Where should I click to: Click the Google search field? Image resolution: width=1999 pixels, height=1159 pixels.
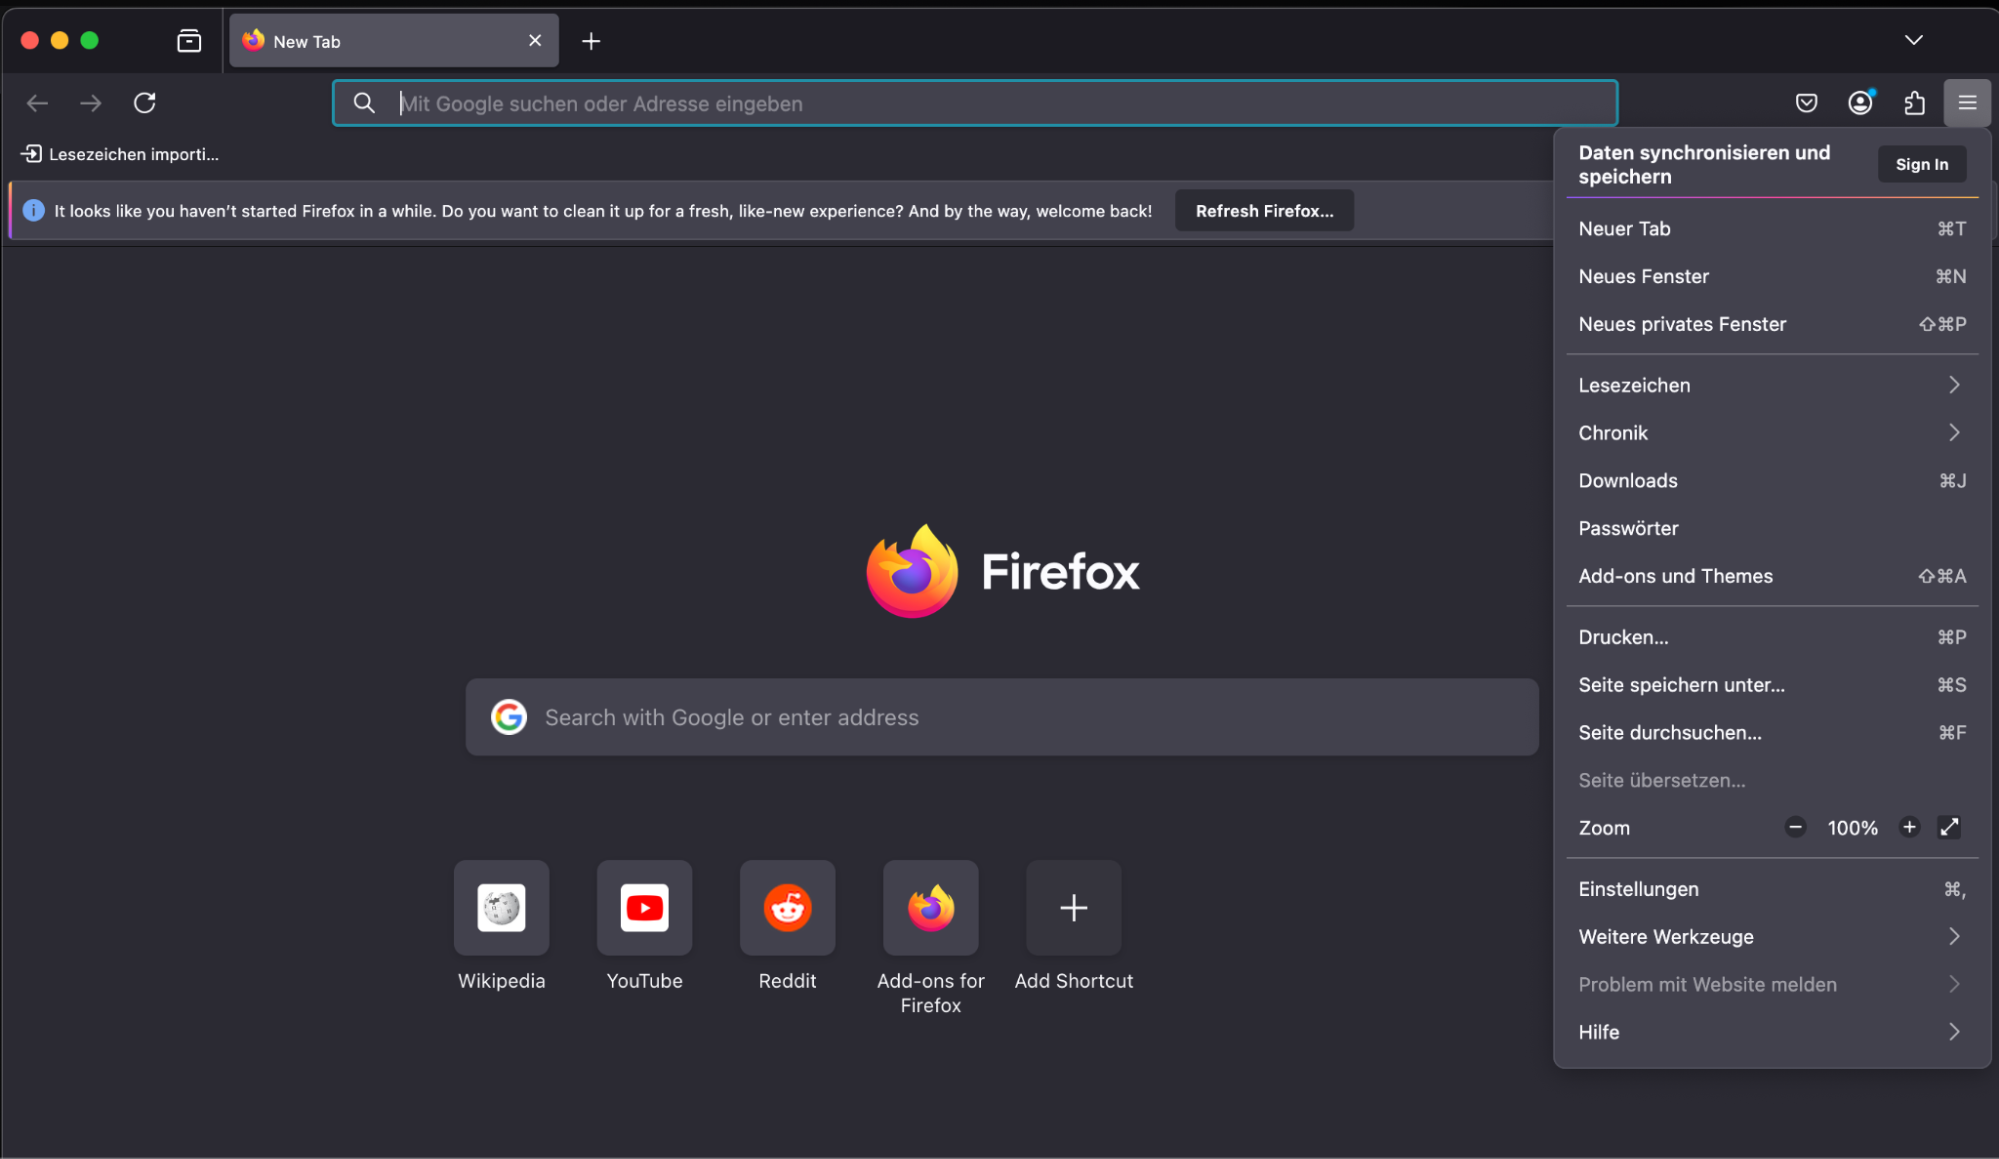[x=1001, y=717]
